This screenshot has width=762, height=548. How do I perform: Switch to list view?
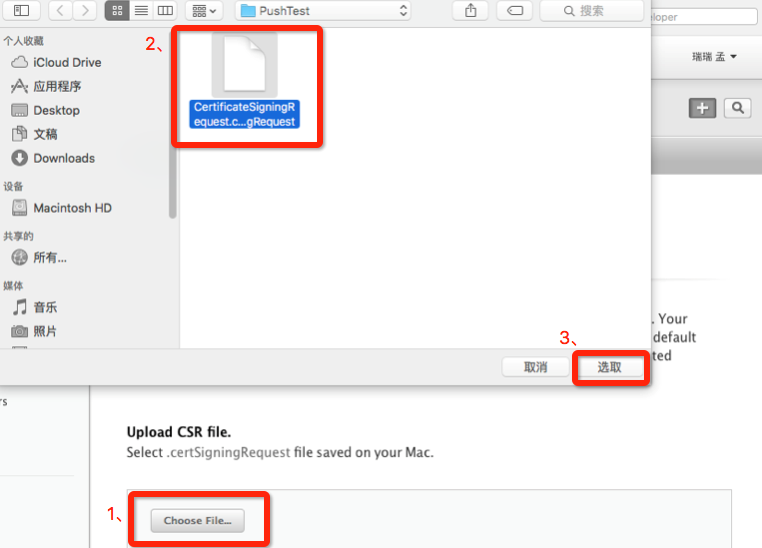(x=141, y=10)
